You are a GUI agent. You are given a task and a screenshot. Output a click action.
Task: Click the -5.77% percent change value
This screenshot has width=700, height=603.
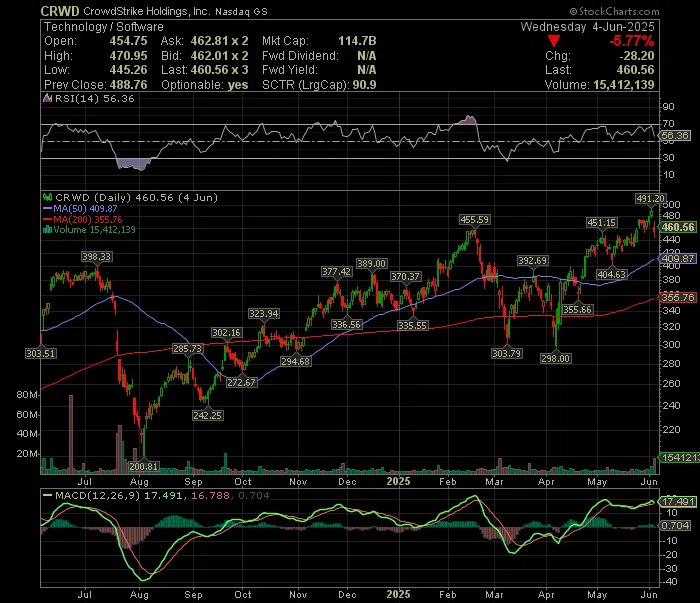coord(632,42)
